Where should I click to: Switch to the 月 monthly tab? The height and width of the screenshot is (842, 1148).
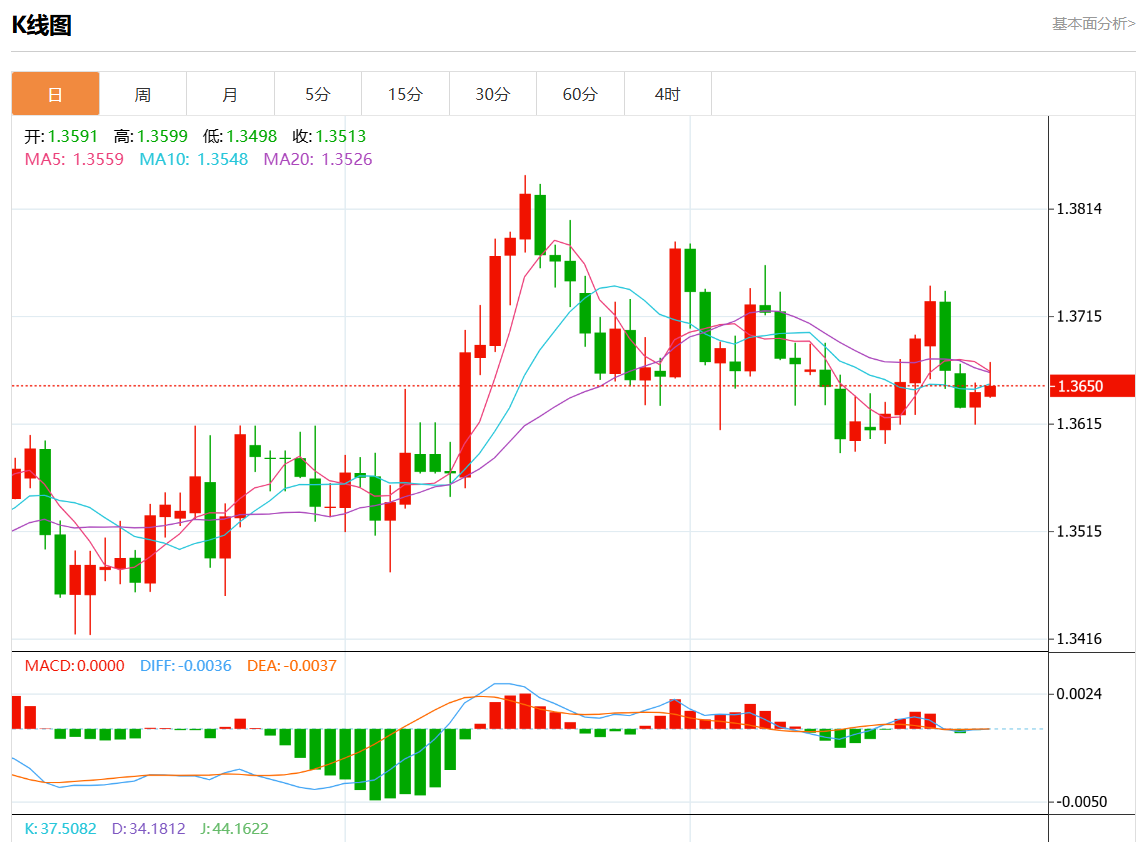click(231, 94)
